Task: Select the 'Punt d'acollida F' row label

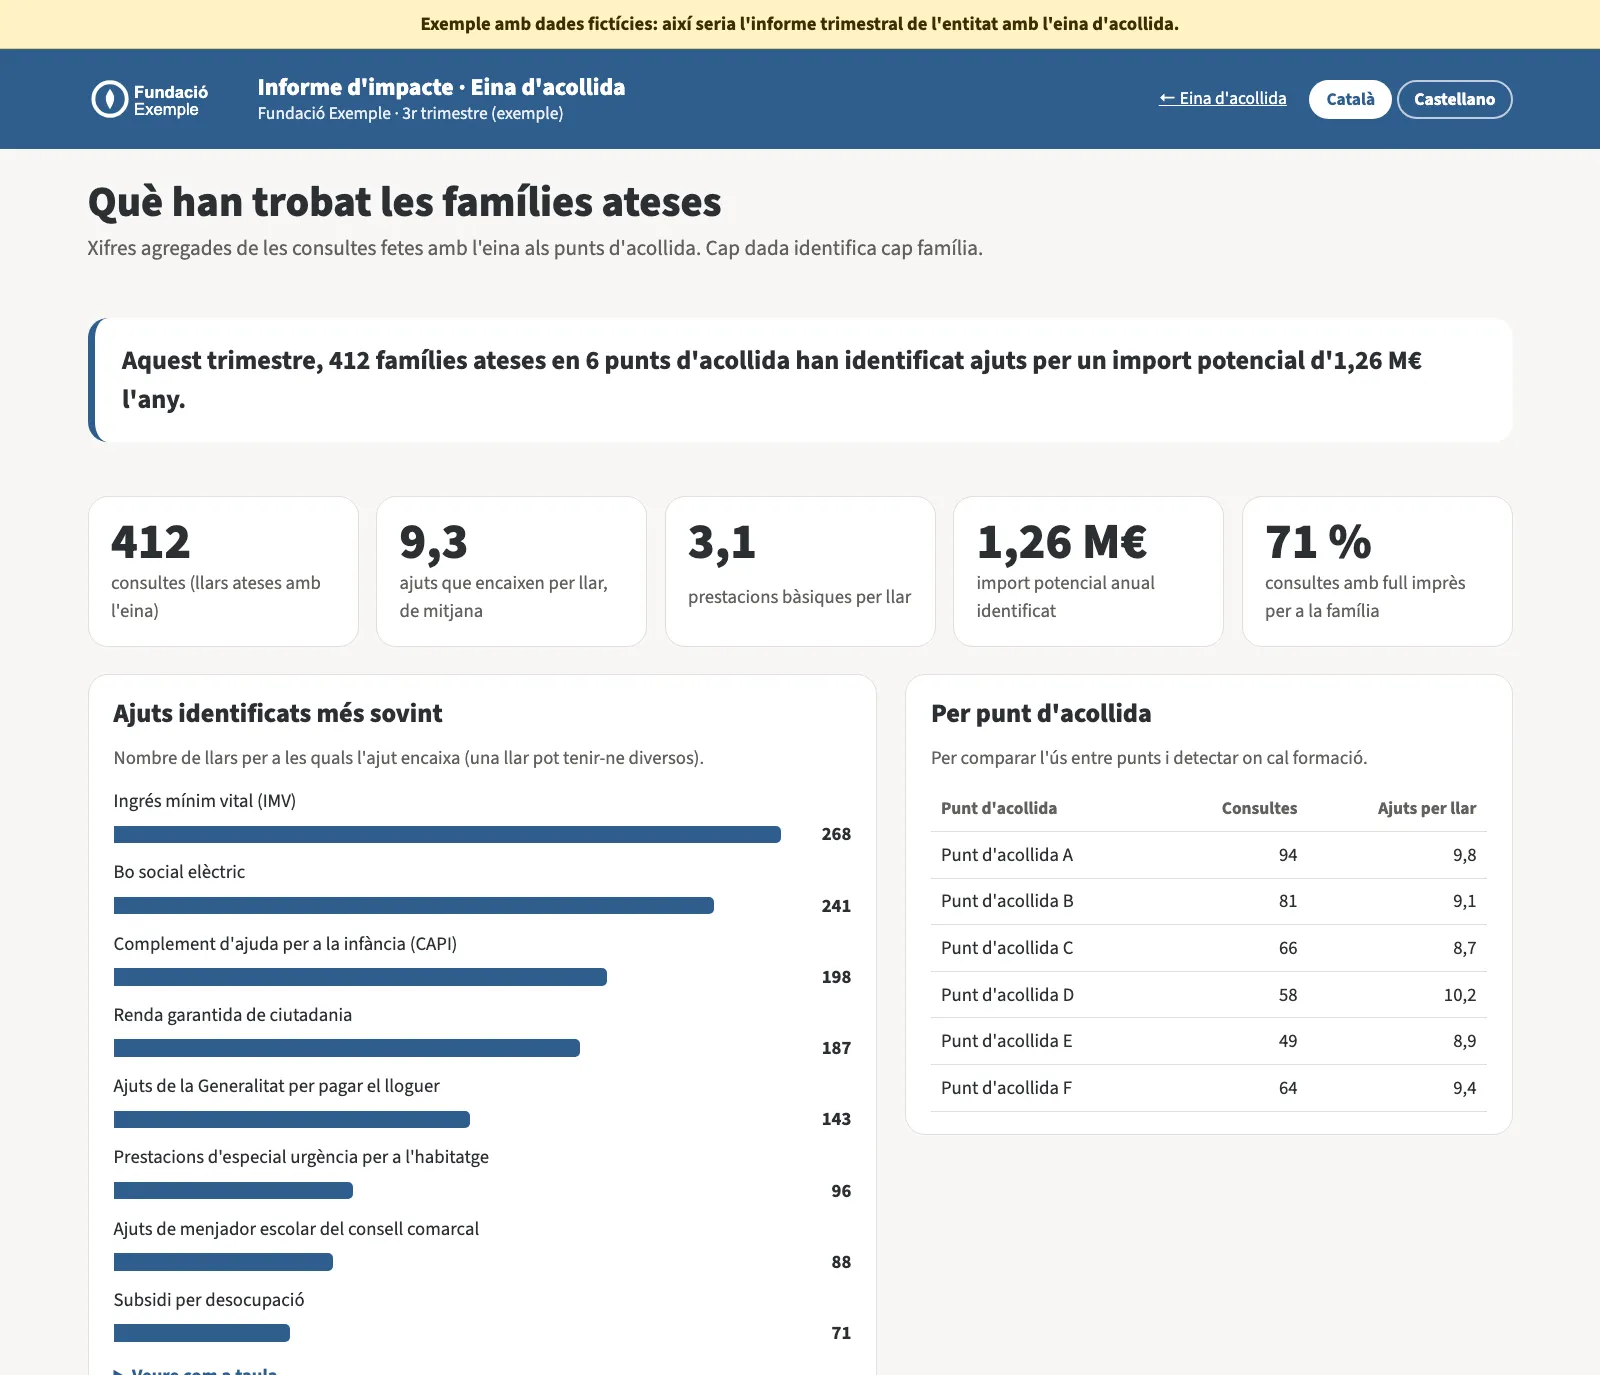Action: coord(1006,1088)
